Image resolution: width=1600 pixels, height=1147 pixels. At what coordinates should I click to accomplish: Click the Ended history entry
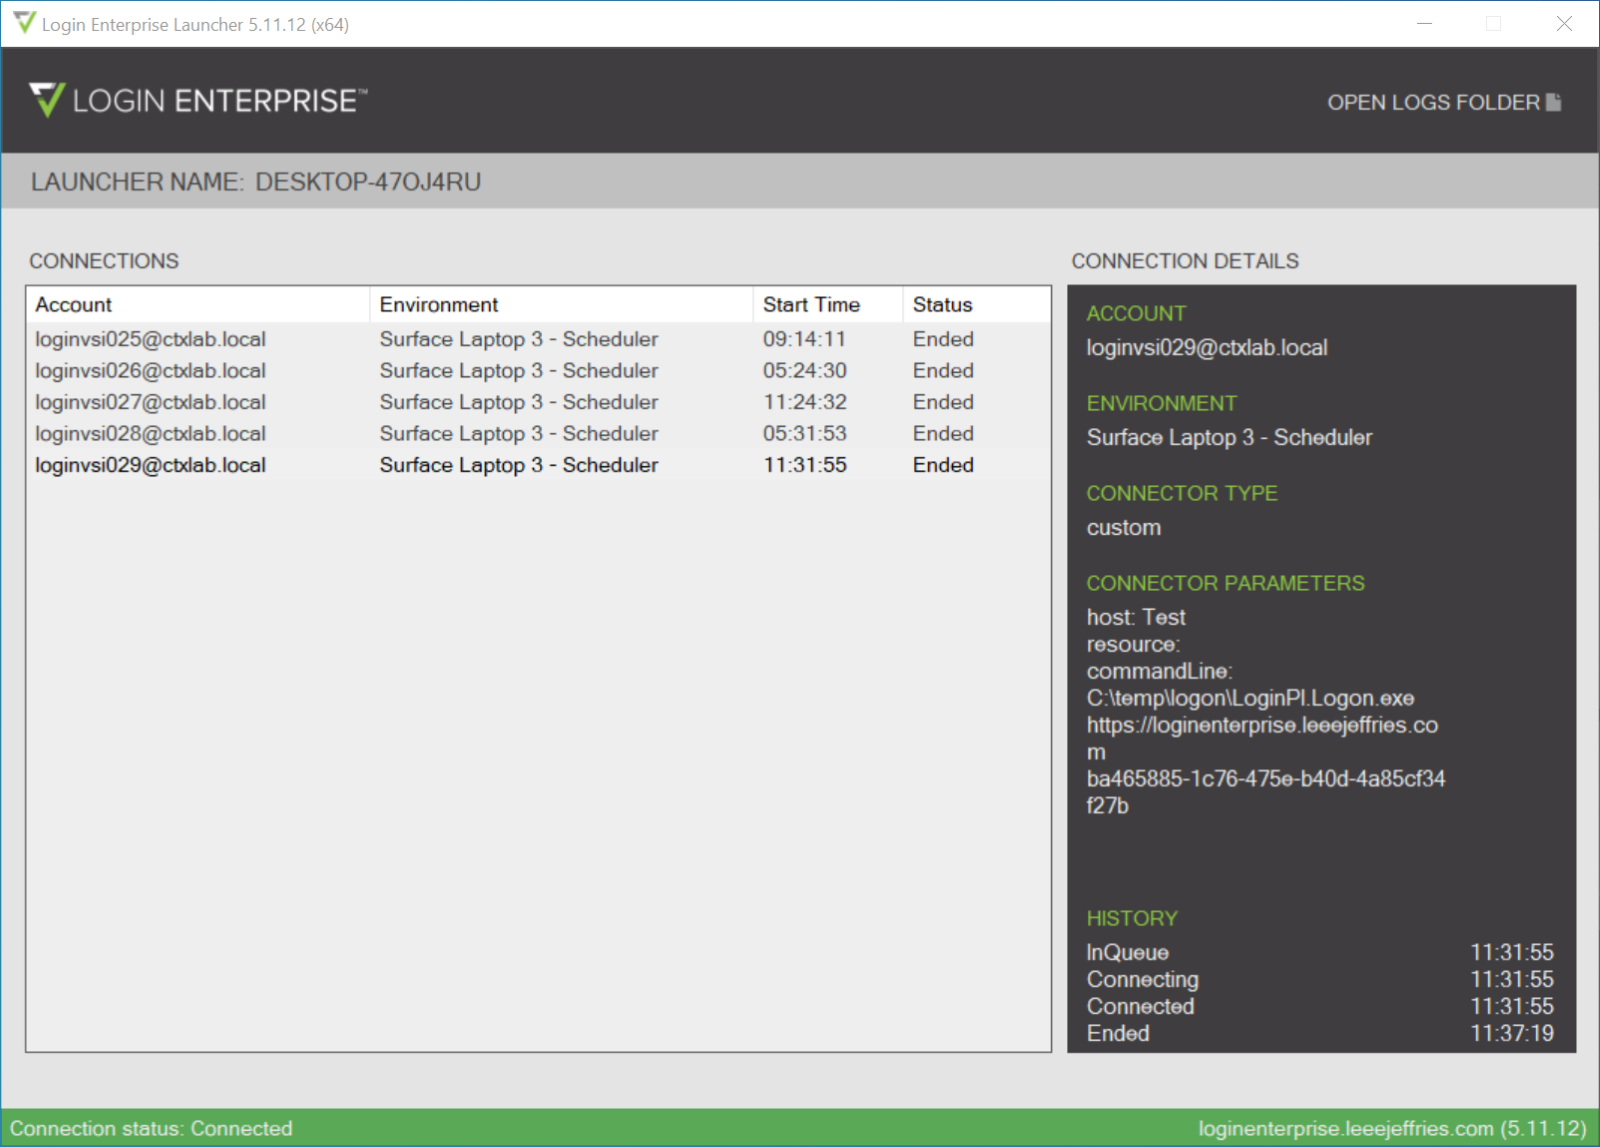1118,1034
